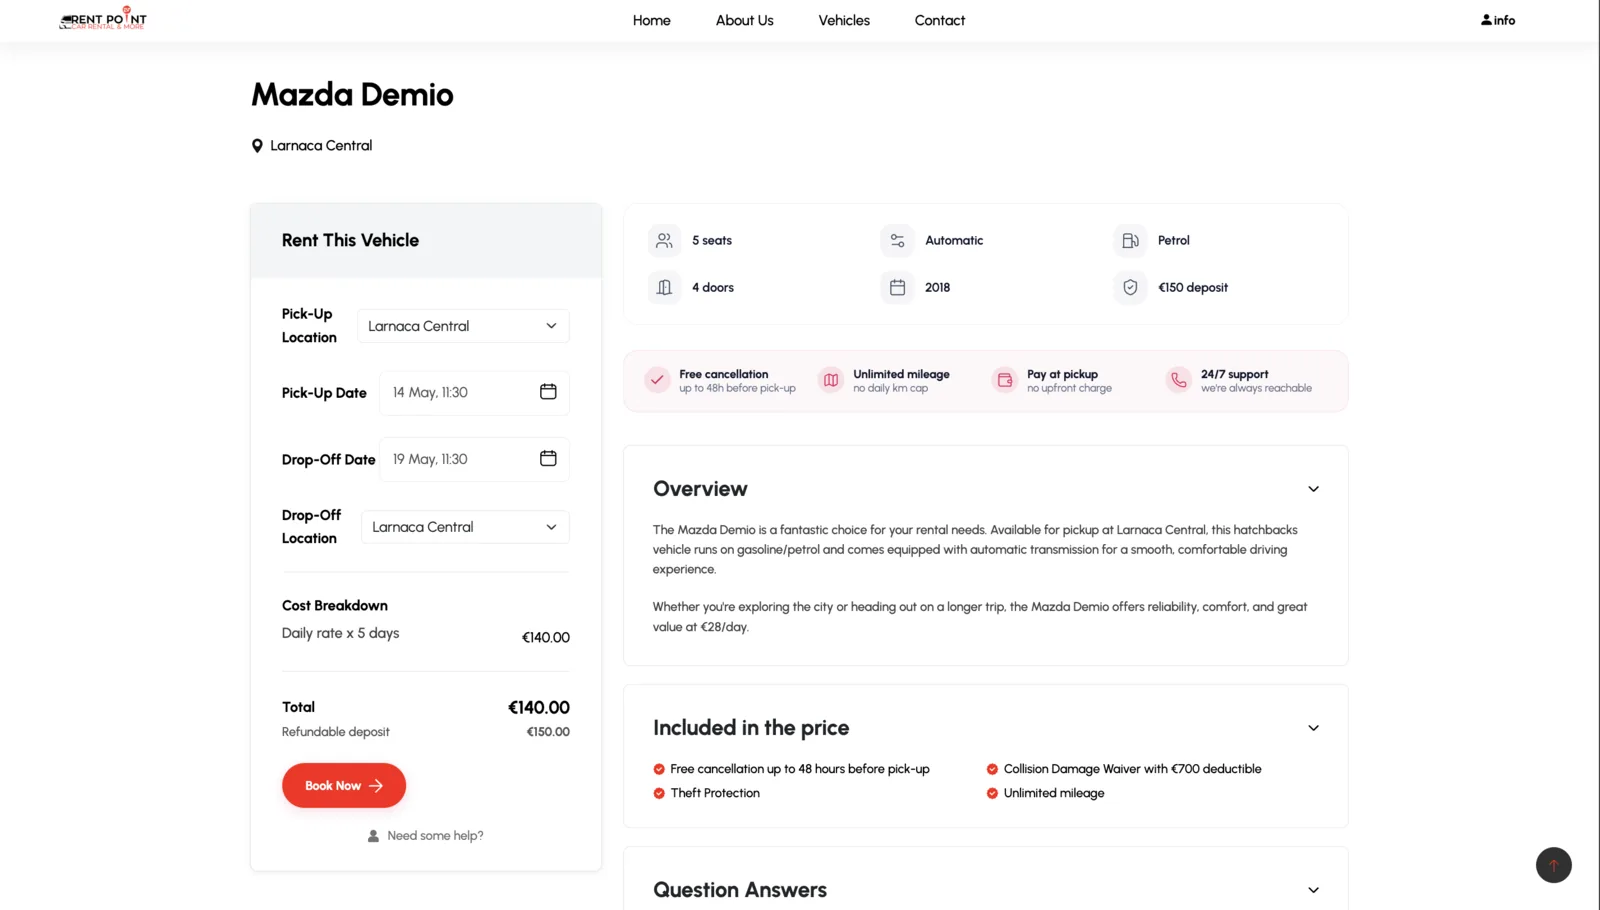Click the check icon beside Free cancellation up to 48 hours

[659, 769]
